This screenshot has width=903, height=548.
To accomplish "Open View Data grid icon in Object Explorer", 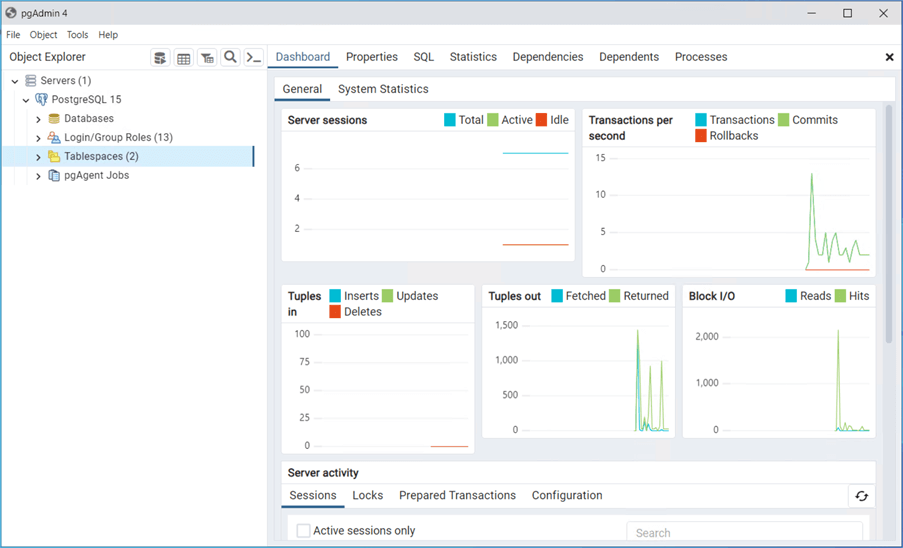I will pos(184,58).
